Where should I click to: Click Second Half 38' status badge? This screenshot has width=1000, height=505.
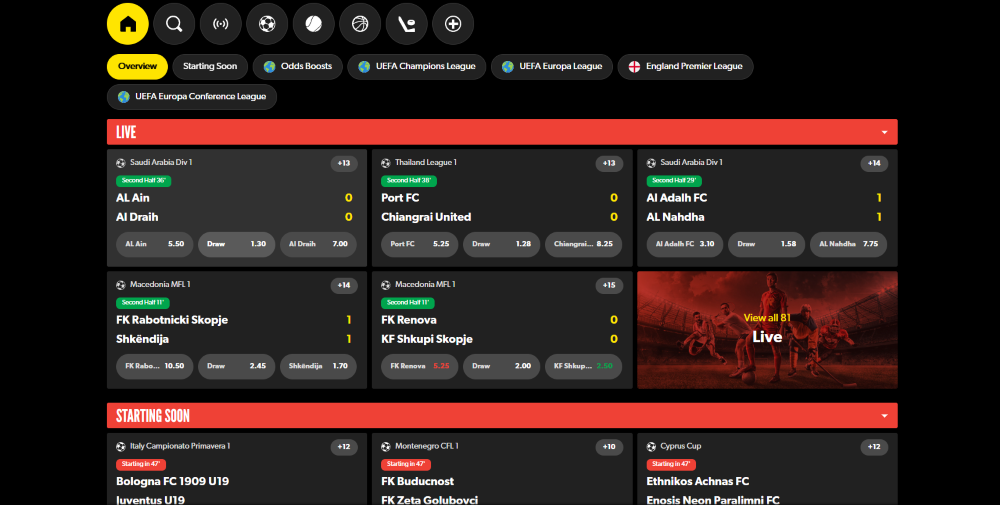tap(409, 181)
